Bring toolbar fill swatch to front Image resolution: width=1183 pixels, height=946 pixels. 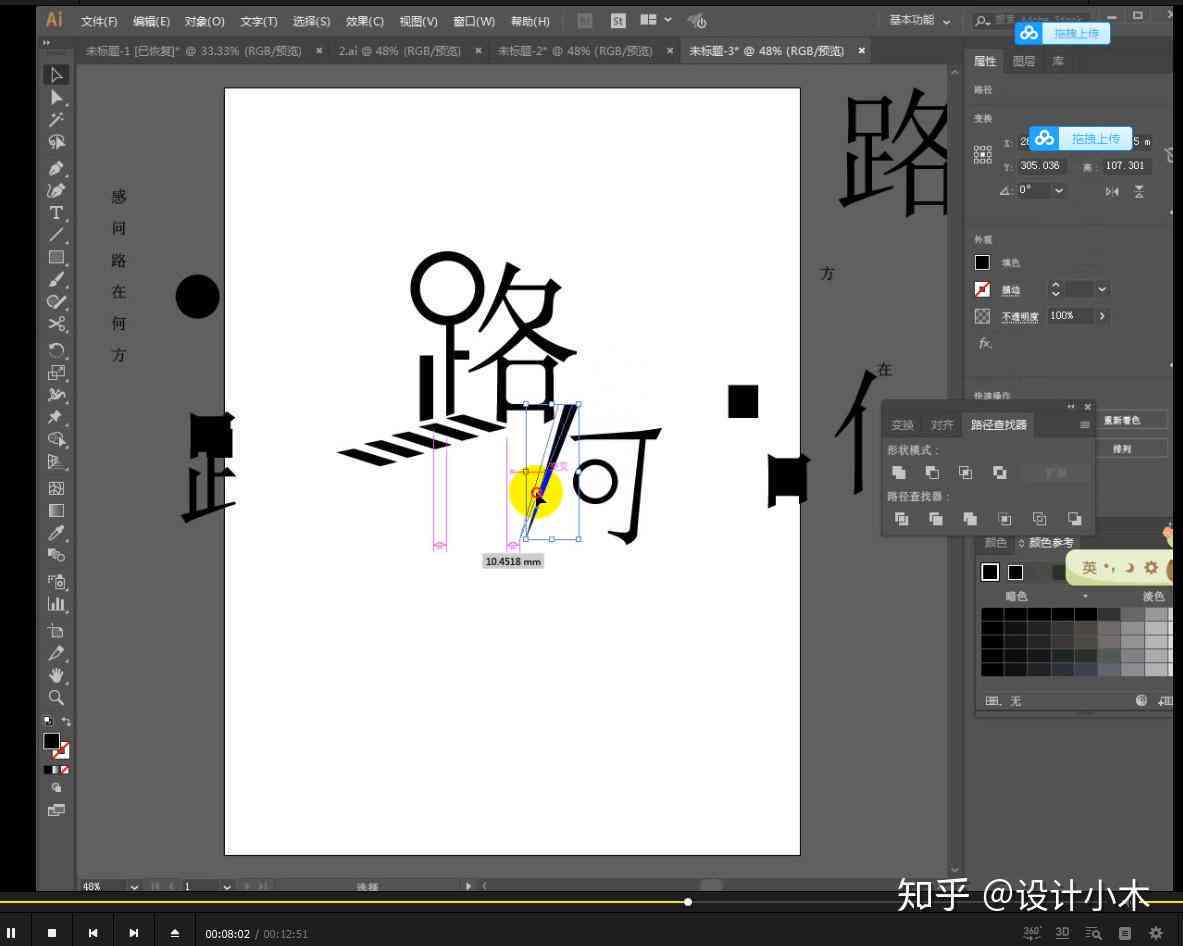[x=51, y=741]
